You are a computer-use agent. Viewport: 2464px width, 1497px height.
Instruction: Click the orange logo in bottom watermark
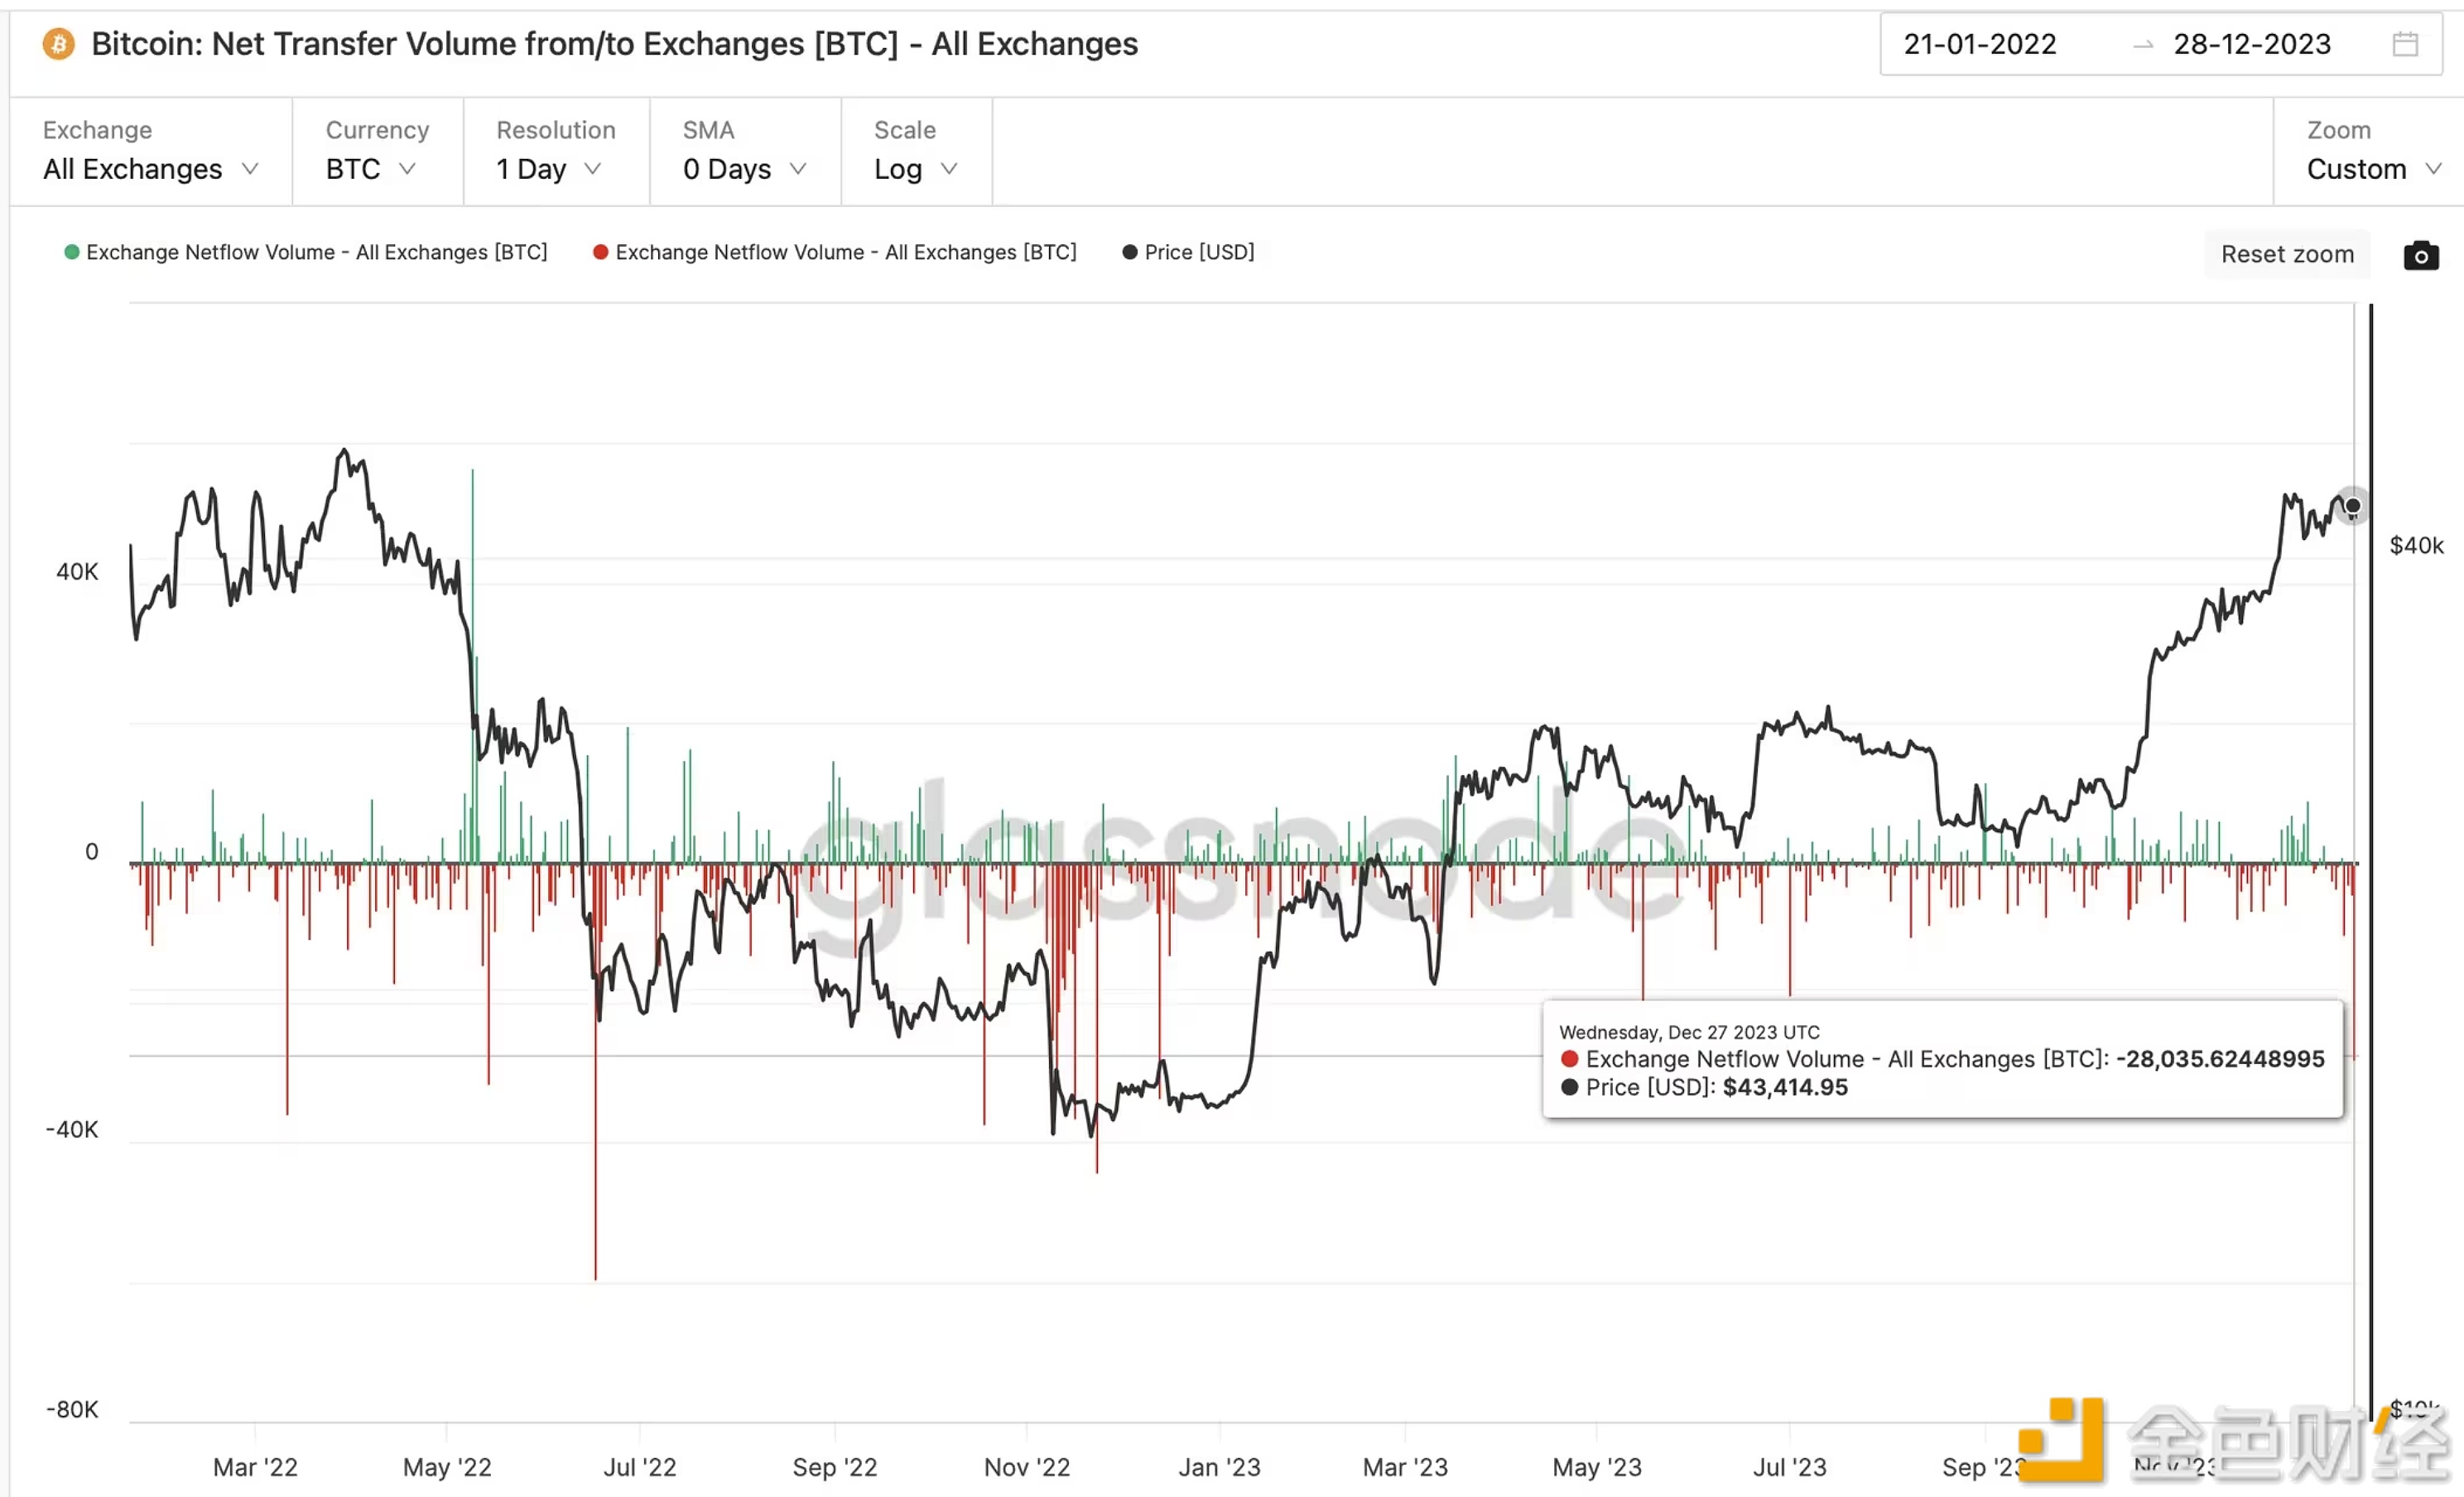tap(2060, 1440)
